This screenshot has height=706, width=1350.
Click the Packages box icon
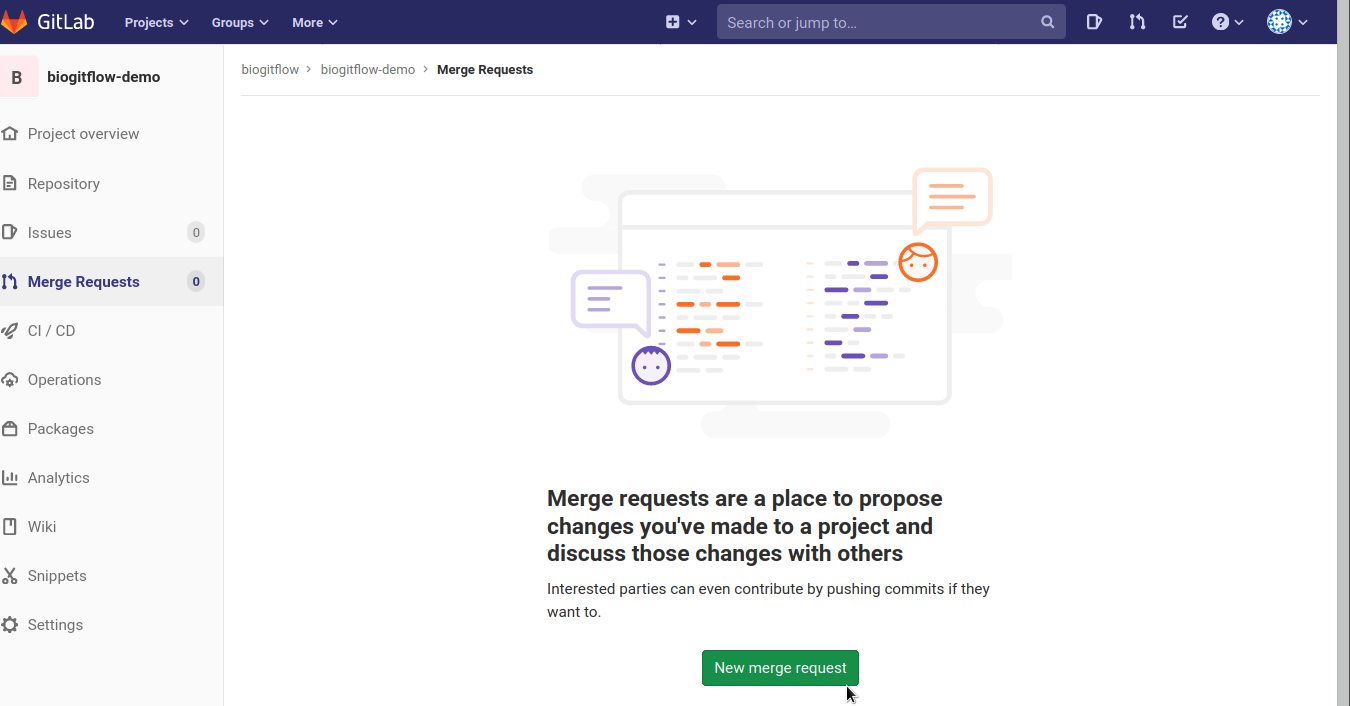click(x=10, y=428)
